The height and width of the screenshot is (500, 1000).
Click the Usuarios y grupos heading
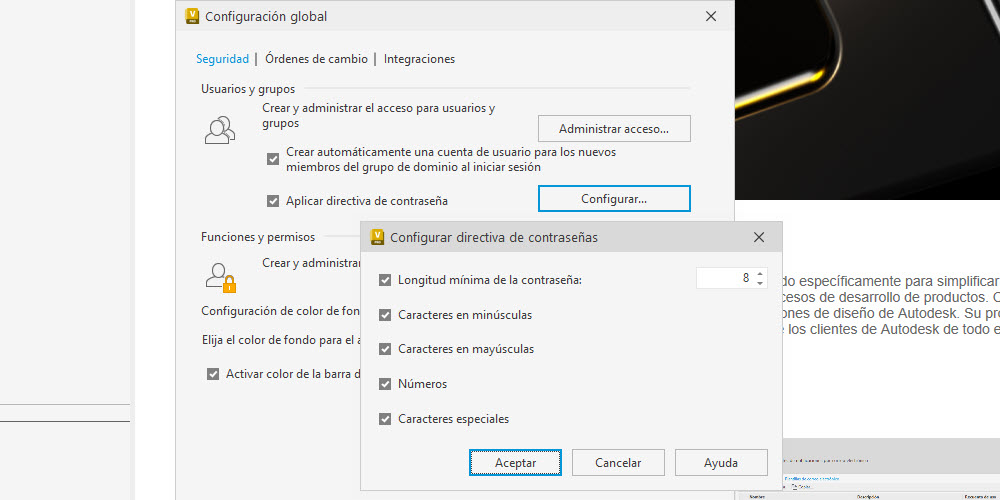248,89
